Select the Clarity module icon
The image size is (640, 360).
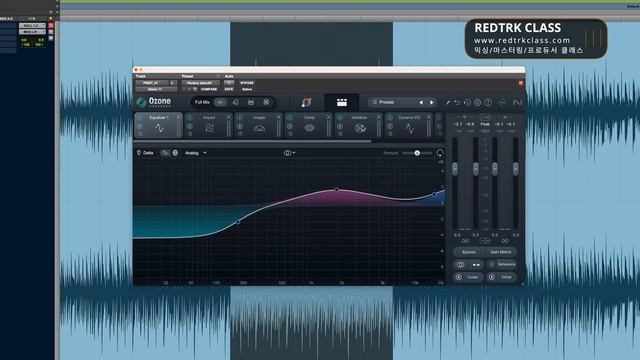(309, 128)
